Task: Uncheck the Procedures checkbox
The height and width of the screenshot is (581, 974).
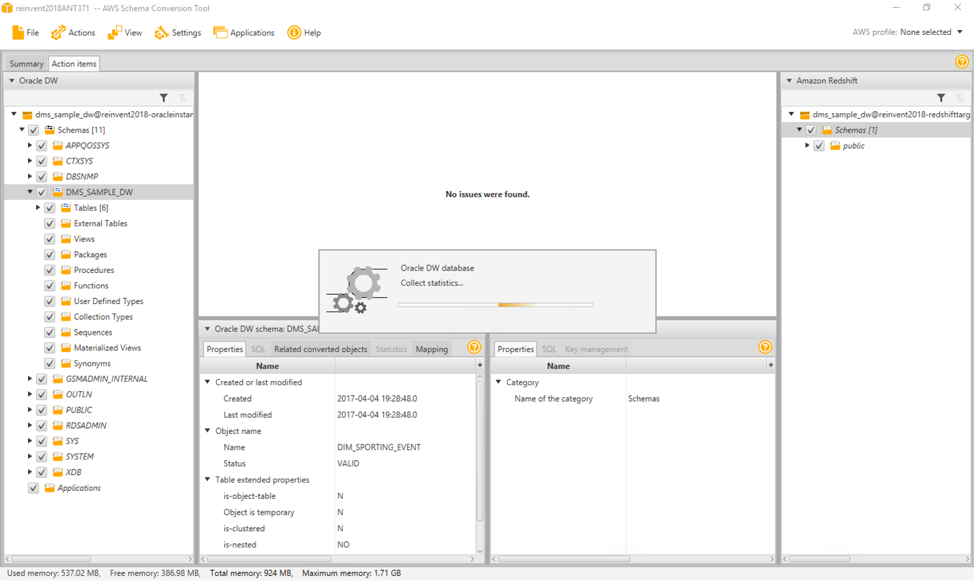Action: (x=50, y=270)
